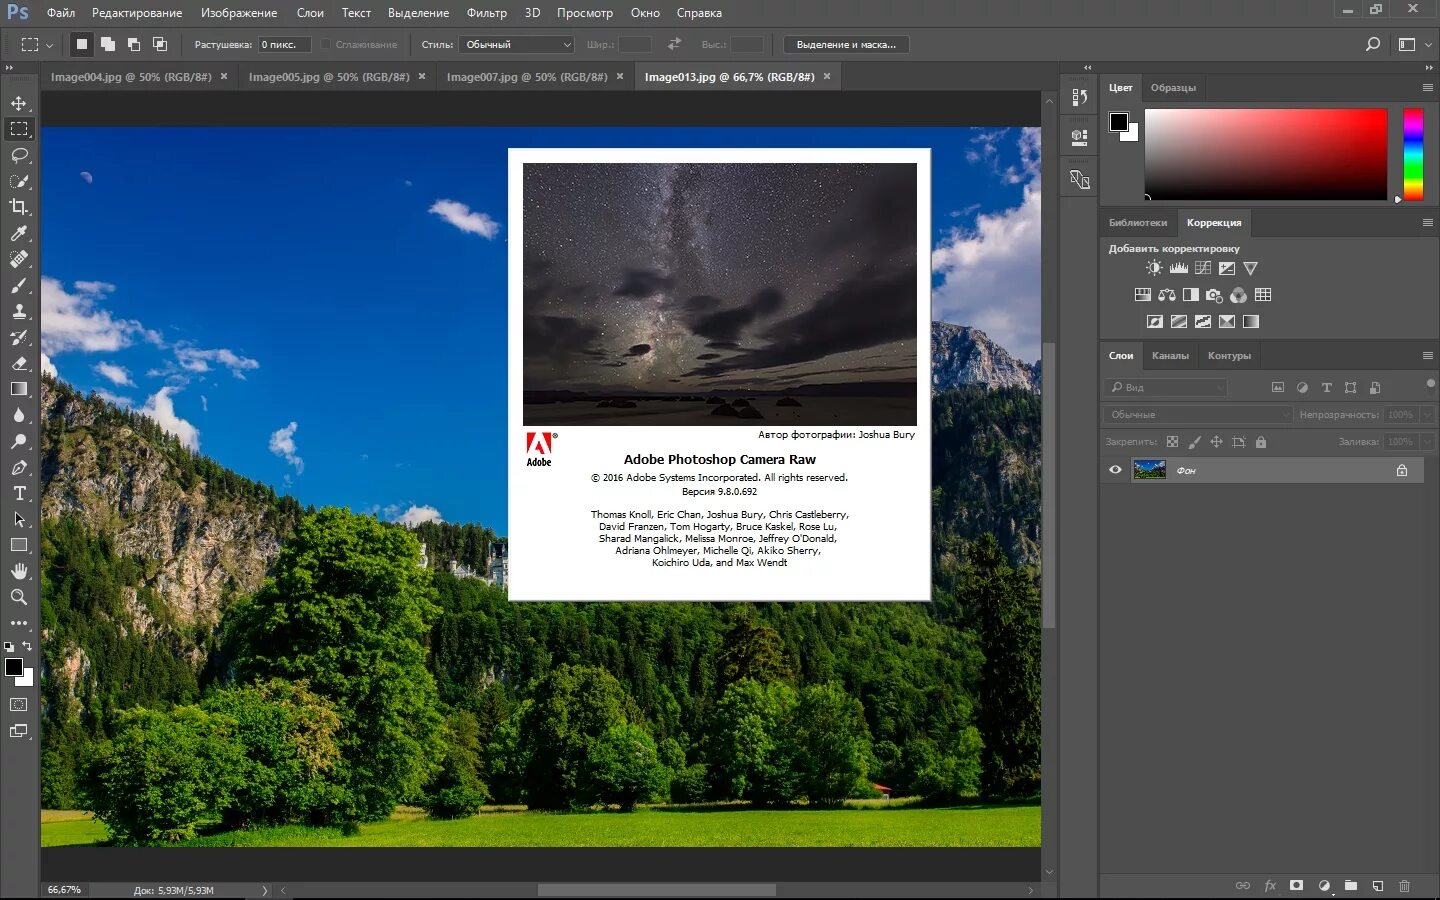Open the layer filter Вид dropdown
1440x900 pixels.
[1166, 387]
